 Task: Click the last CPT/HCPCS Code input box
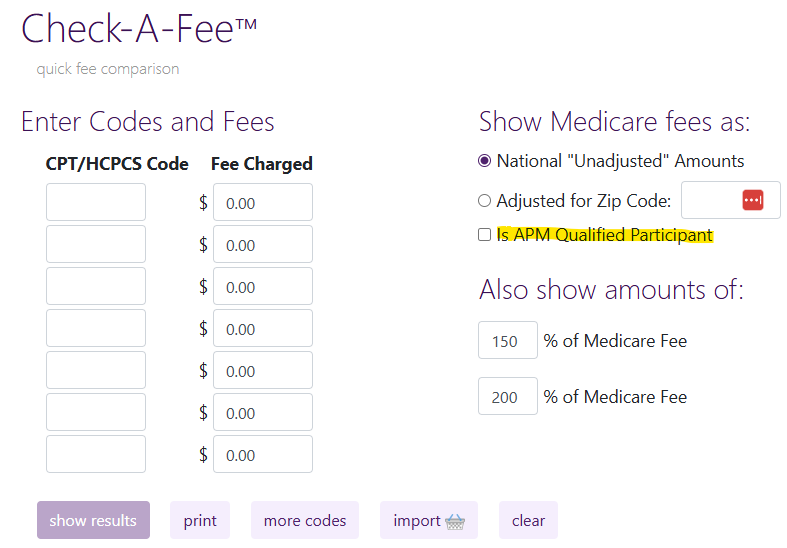[x=96, y=454]
